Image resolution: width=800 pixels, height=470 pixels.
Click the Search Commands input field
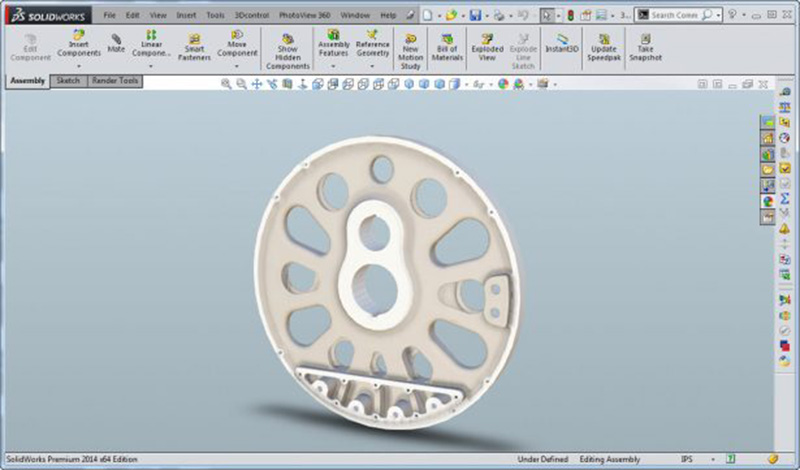click(678, 16)
